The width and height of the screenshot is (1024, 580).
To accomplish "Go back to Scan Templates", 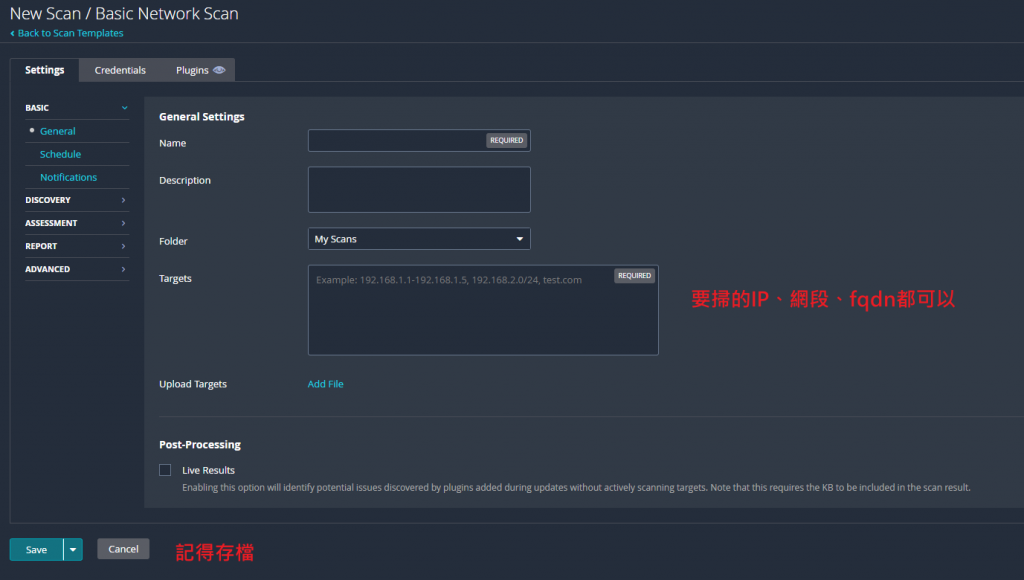I will [x=67, y=33].
